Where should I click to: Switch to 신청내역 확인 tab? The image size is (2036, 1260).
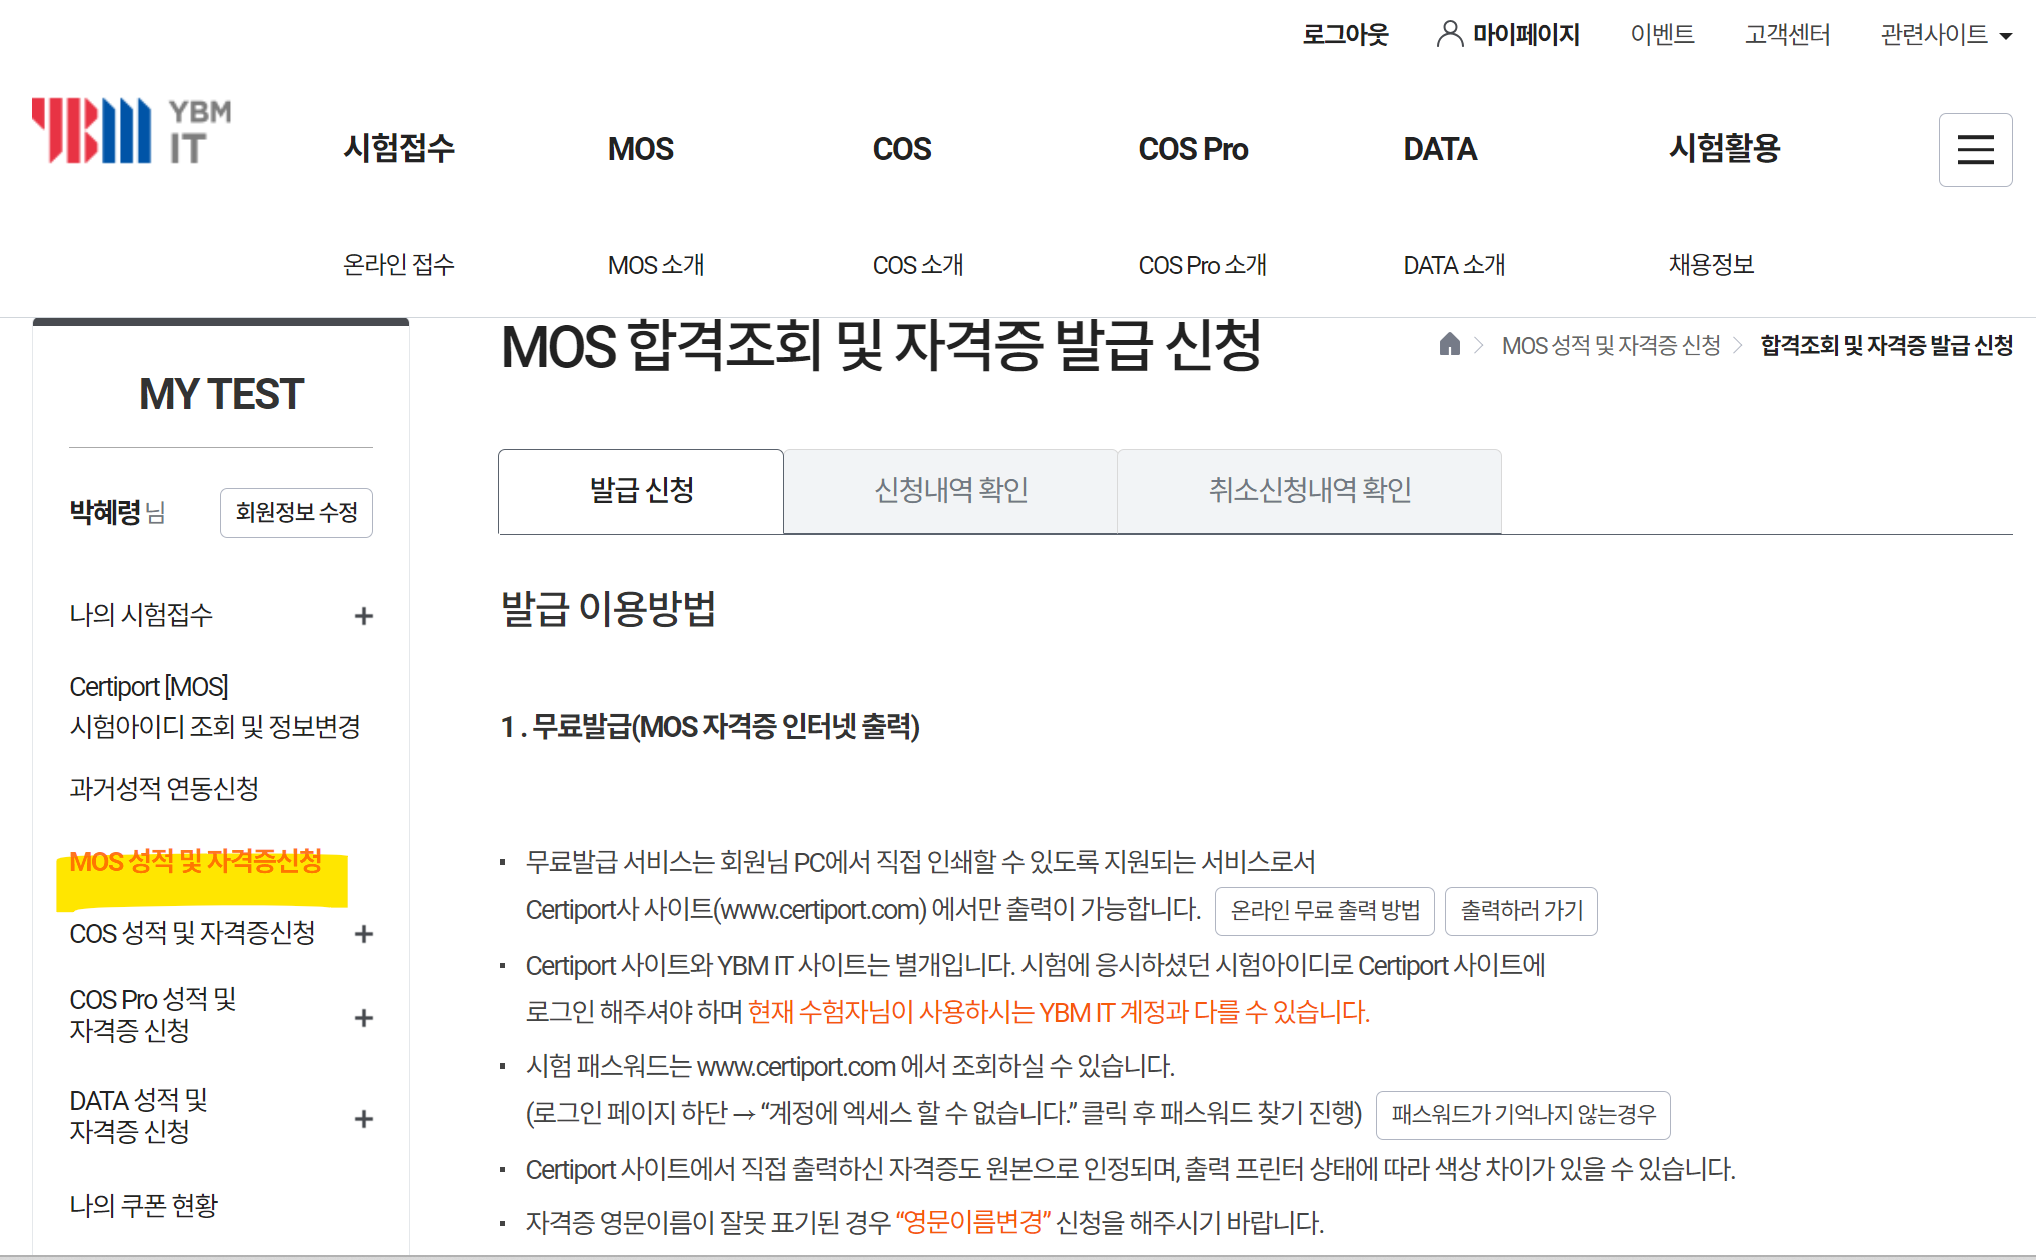(950, 490)
